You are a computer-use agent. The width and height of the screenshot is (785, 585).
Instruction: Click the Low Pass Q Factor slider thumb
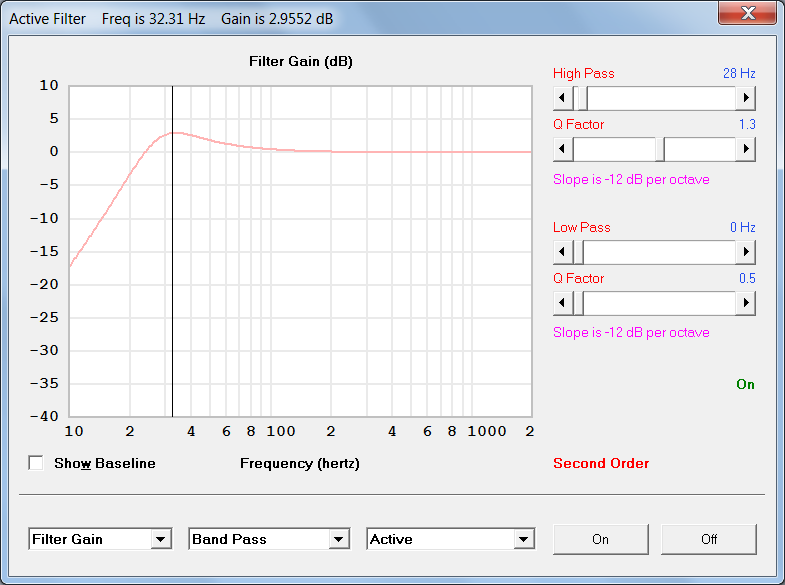(578, 303)
